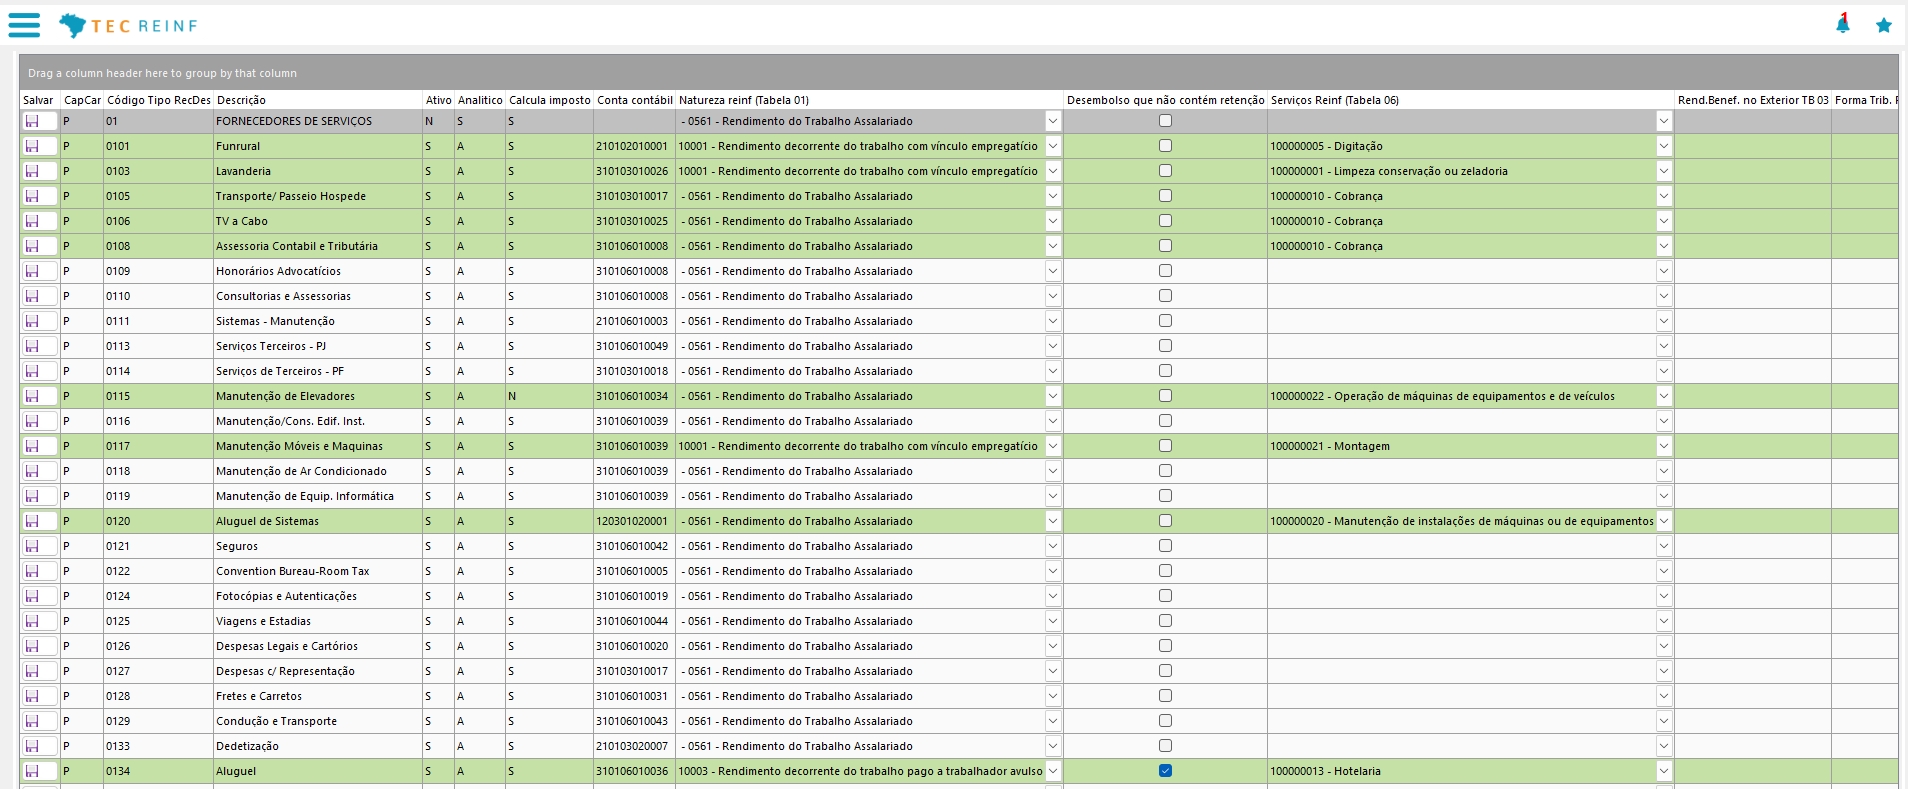Save the Aluguel de Sistemas row
This screenshot has height=789, width=1908.
(x=32, y=521)
